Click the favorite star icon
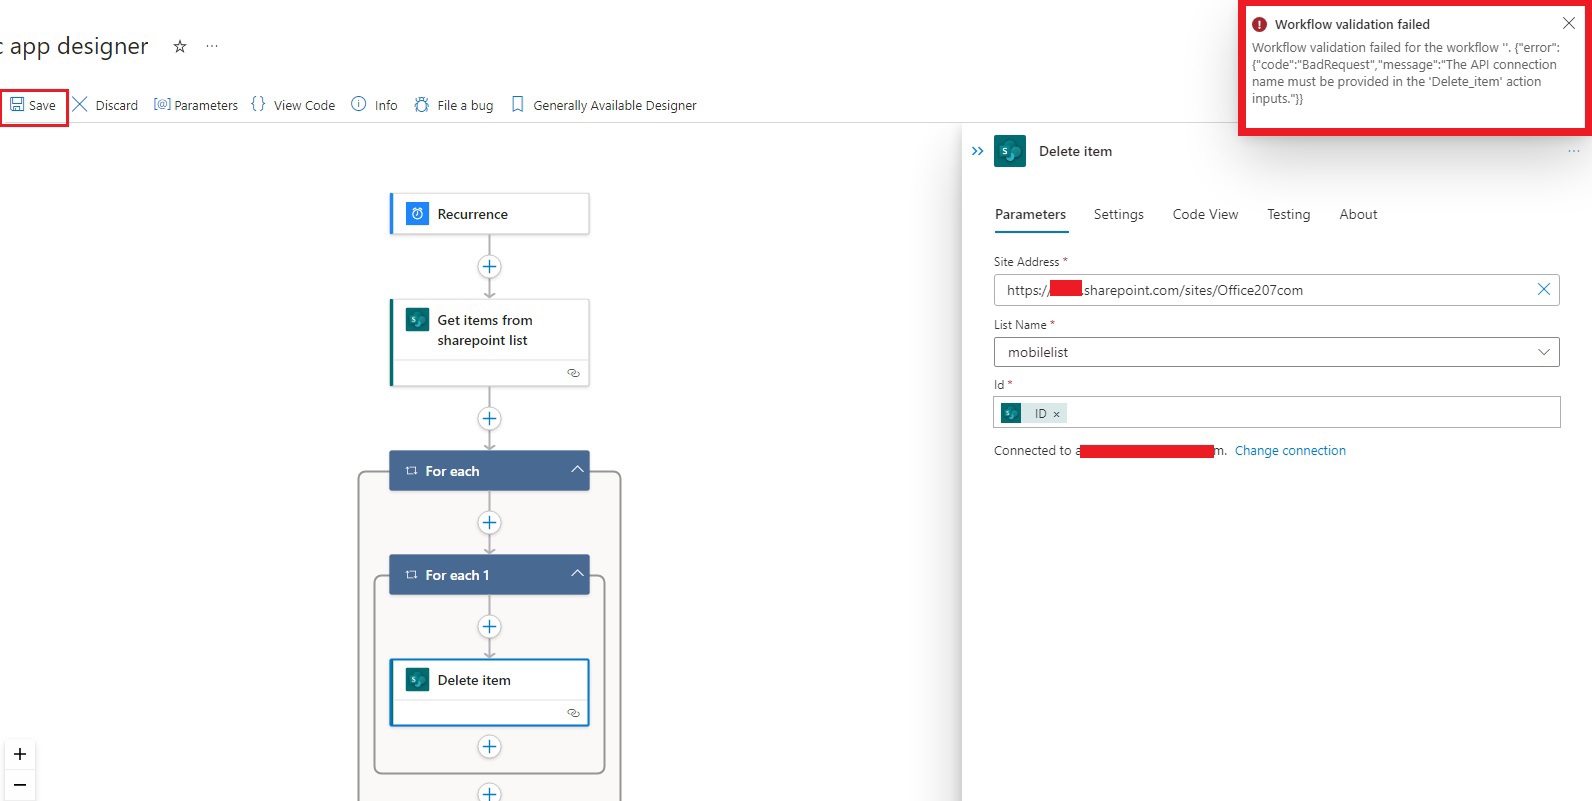This screenshot has width=1592, height=801. click(x=180, y=46)
